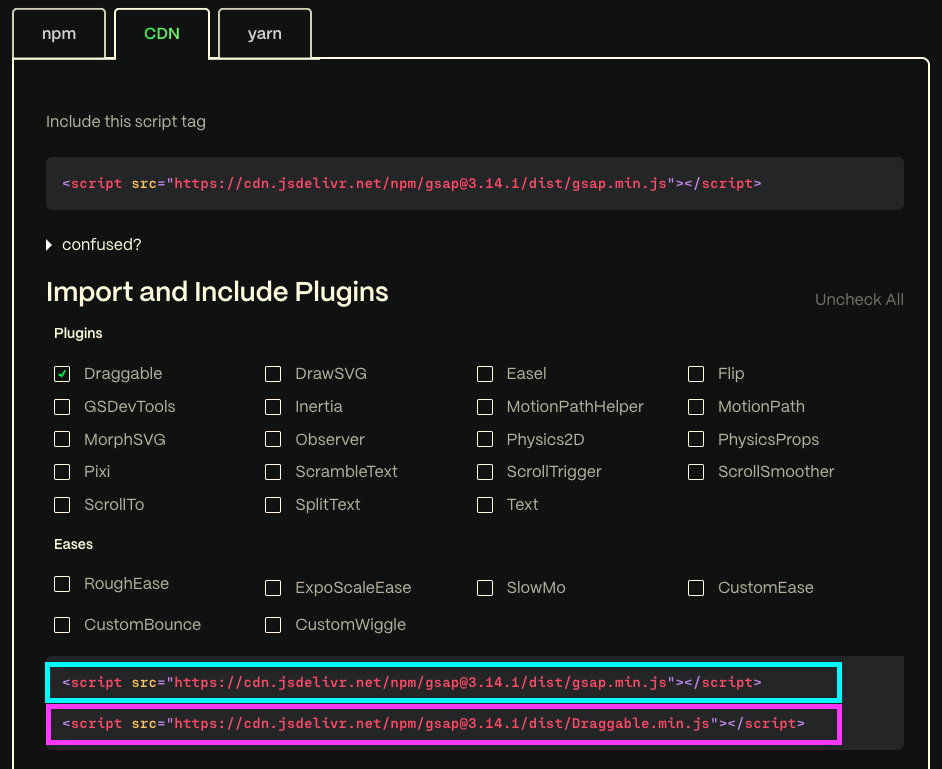Enable the MorphSVG plugin checkbox
The width and height of the screenshot is (942, 769).
62,440
